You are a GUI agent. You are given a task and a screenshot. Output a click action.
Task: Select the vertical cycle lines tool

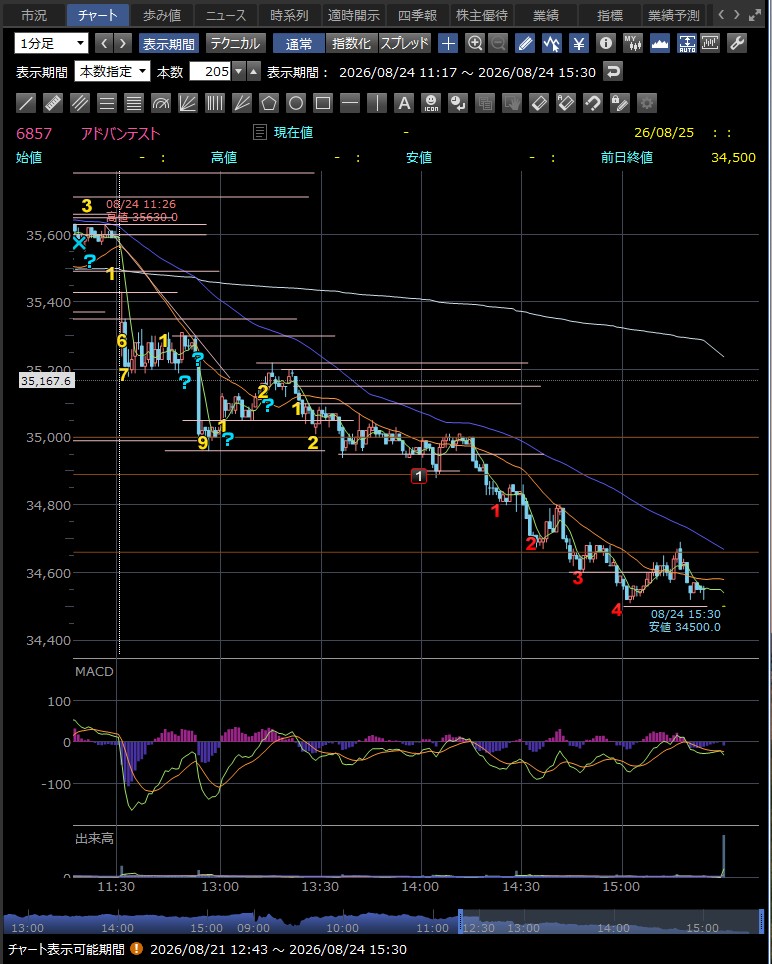tap(215, 103)
